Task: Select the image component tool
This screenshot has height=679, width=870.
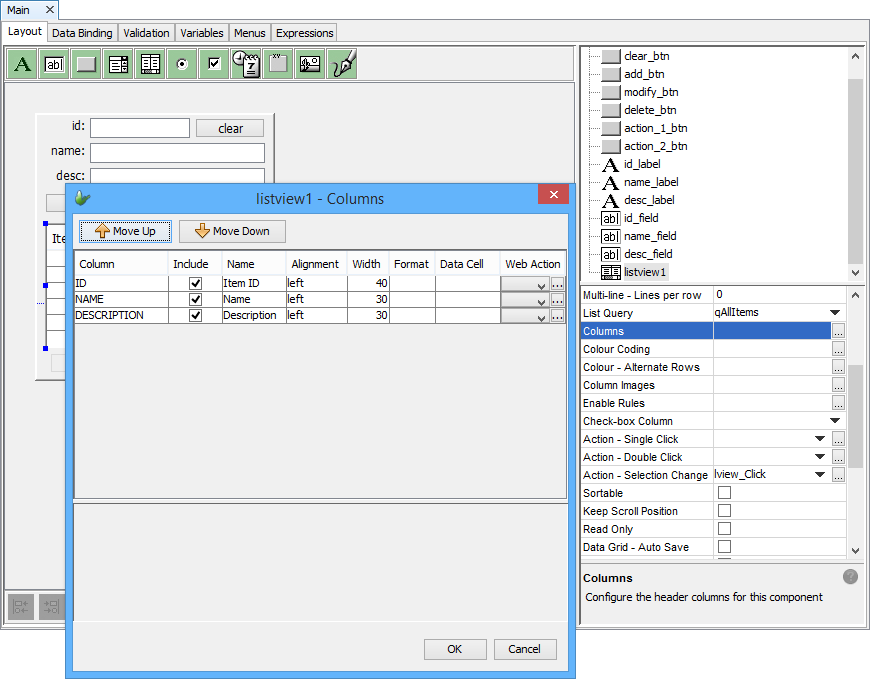Action: point(310,64)
